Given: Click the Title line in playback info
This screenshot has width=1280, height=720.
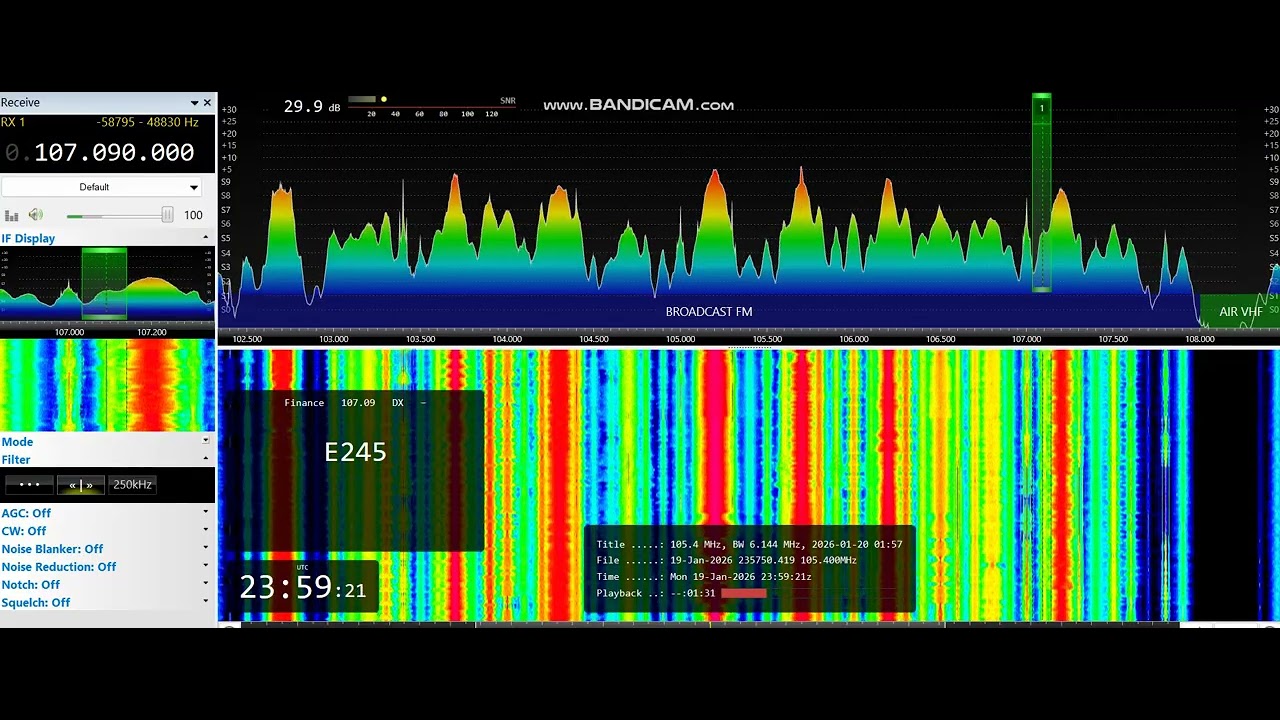Looking at the screenshot, I should (x=749, y=545).
